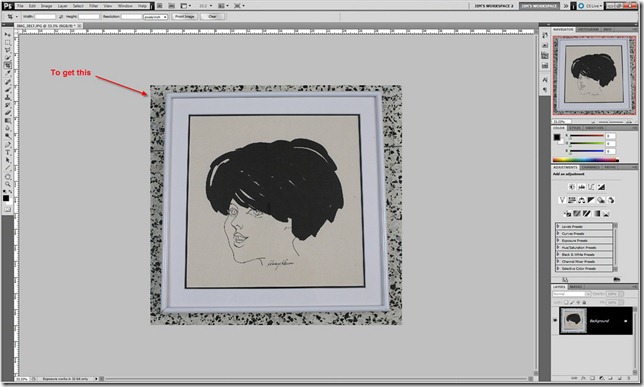Select the History Brush tool

pos(7,105)
